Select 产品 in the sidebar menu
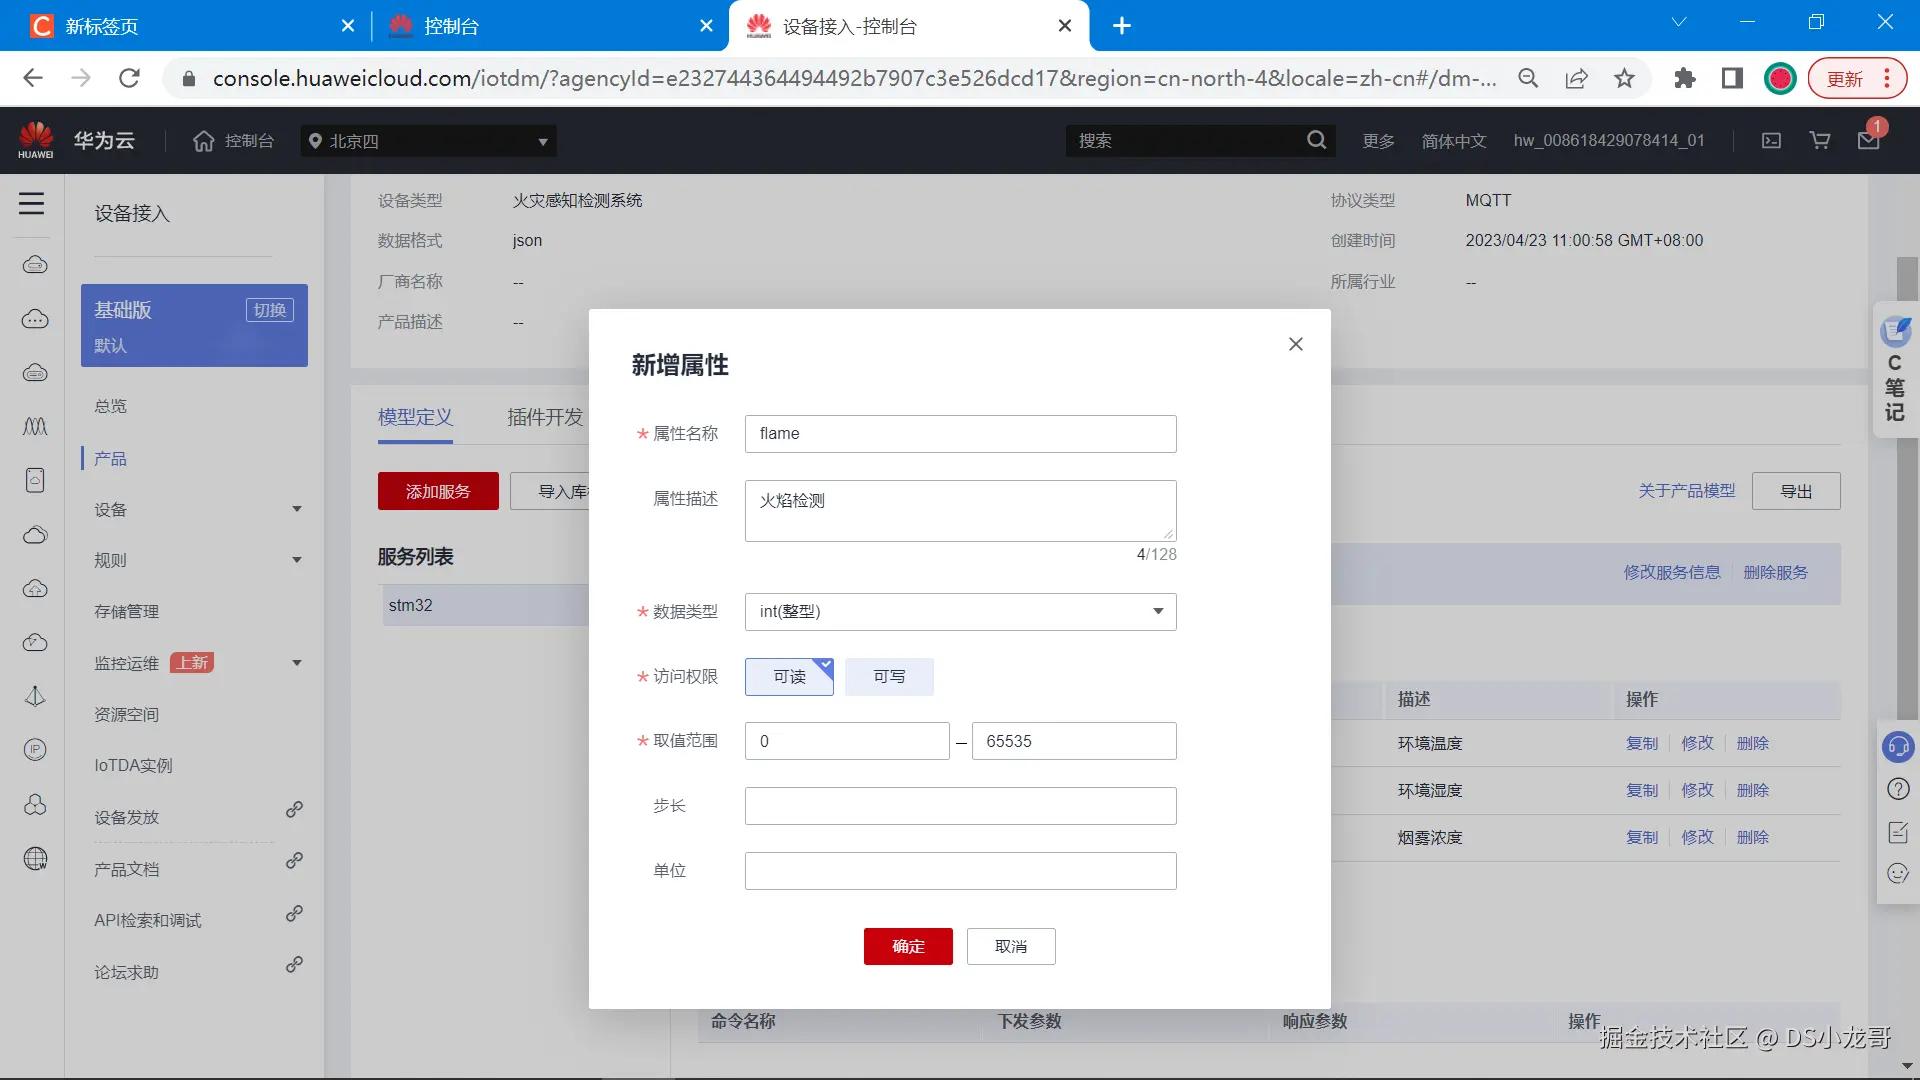 (110, 459)
